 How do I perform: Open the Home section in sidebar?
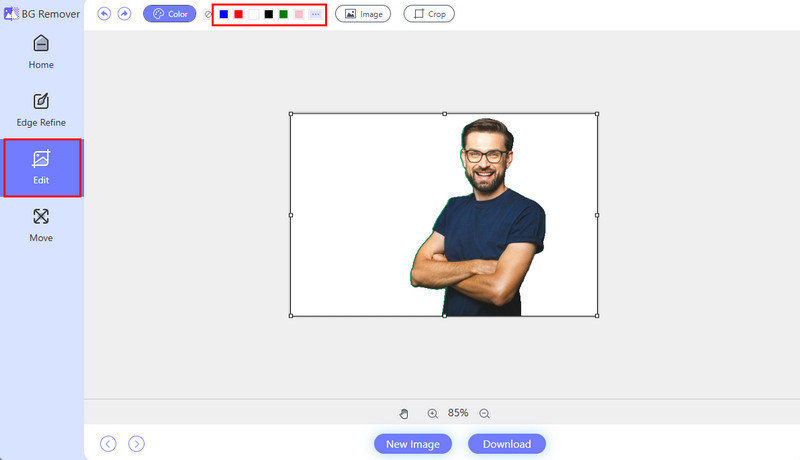(41, 52)
